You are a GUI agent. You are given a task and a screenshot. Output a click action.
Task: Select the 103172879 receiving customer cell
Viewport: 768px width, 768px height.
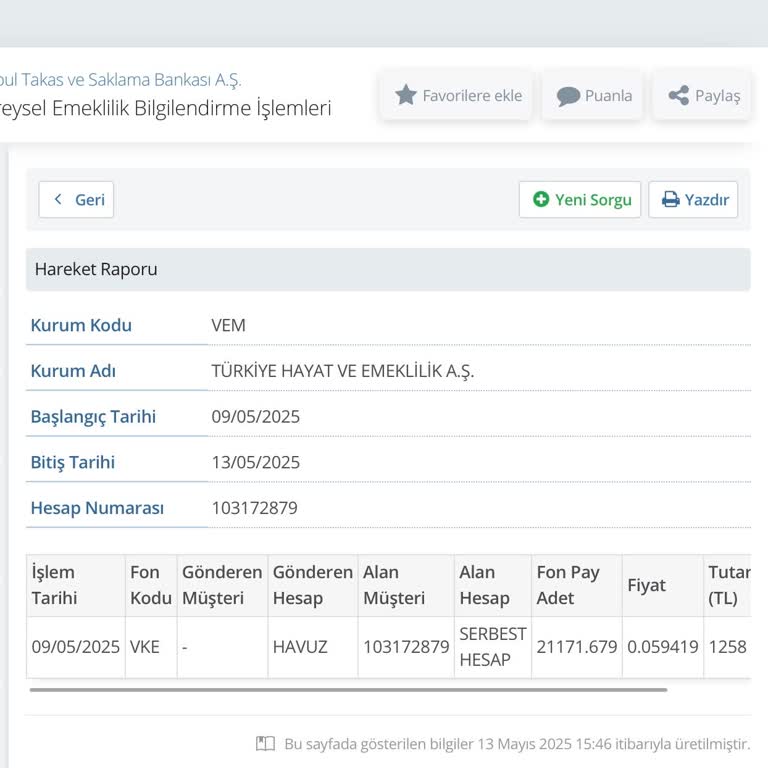[x=406, y=647]
